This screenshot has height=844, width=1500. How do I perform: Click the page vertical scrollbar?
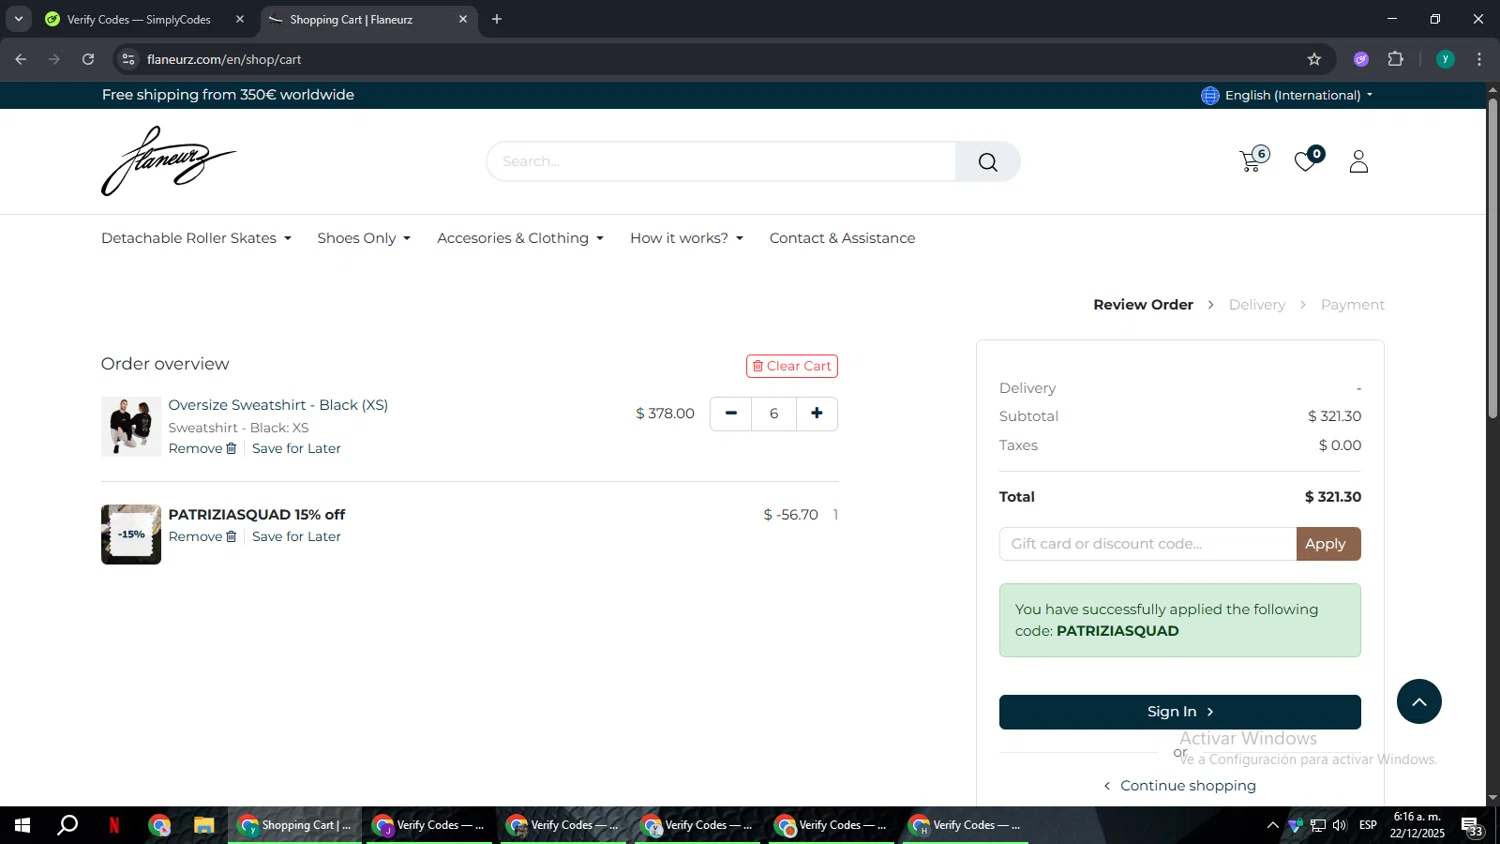(x=1492, y=258)
